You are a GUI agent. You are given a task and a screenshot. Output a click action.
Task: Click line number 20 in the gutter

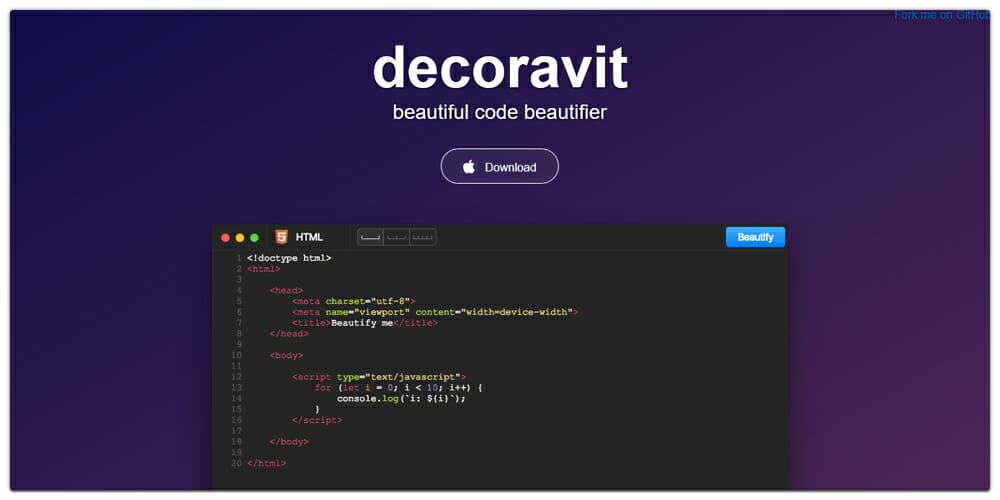click(x=236, y=464)
